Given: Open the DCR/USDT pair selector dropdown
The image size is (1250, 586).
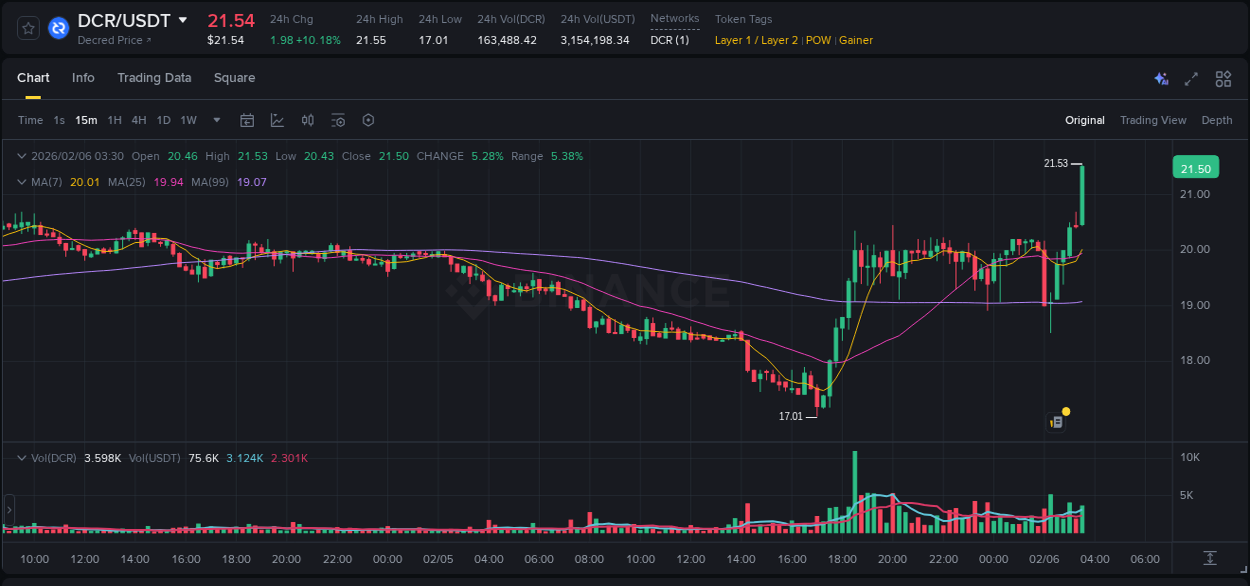Looking at the screenshot, I should coord(182,20).
